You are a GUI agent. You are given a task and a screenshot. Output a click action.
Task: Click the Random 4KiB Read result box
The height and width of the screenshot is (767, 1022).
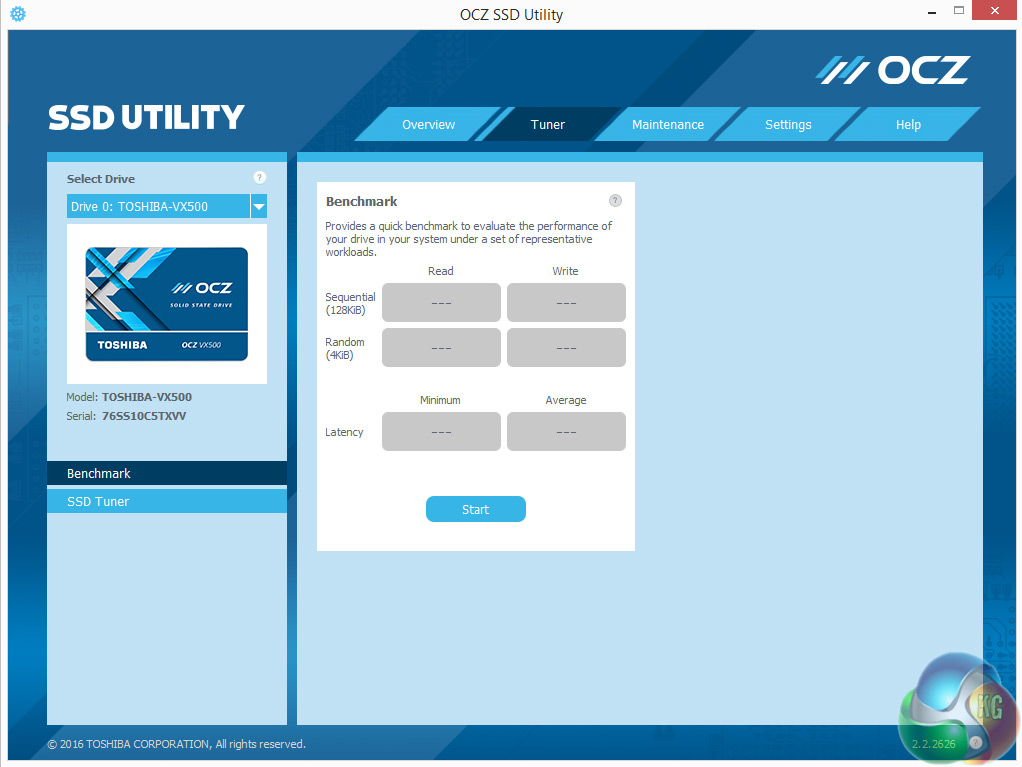pos(441,347)
